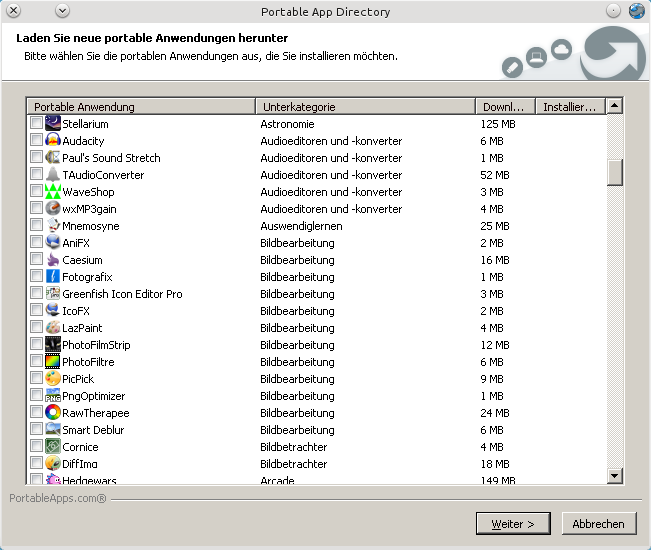Click the Fotografix app icon
The image size is (651, 550).
(53, 277)
